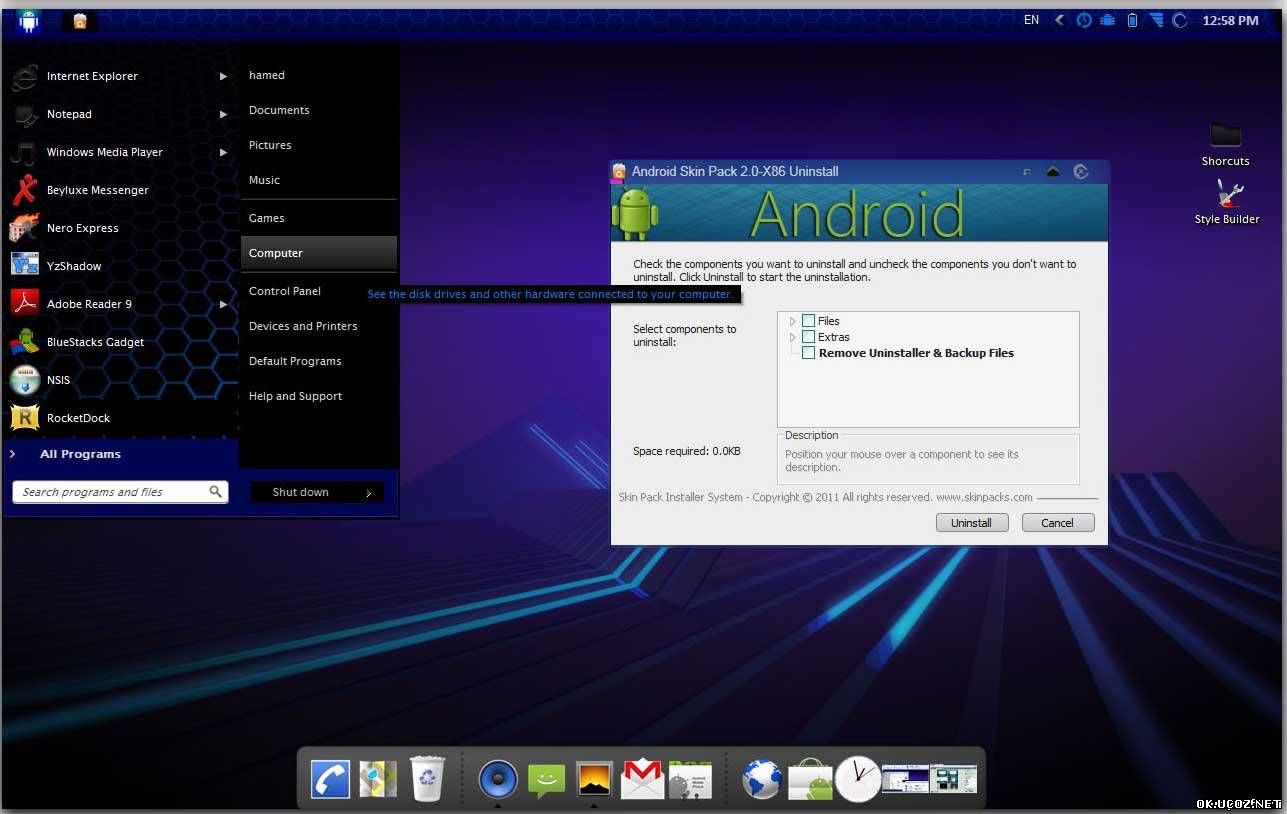Click the Android Skin Pack taskbar icon
Screen dimensions: 1287x814
point(80,21)
